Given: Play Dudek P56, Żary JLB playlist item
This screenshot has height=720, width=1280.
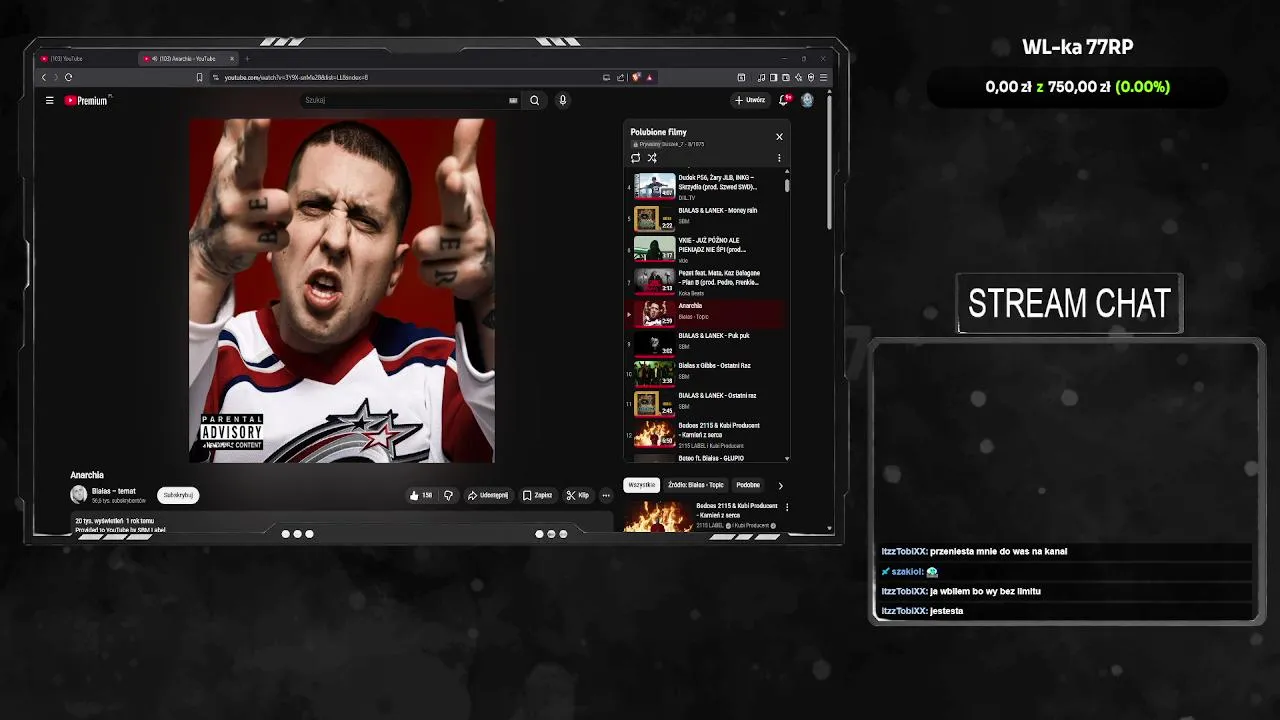Looking at the screenshot, I should tap(705, 186).
